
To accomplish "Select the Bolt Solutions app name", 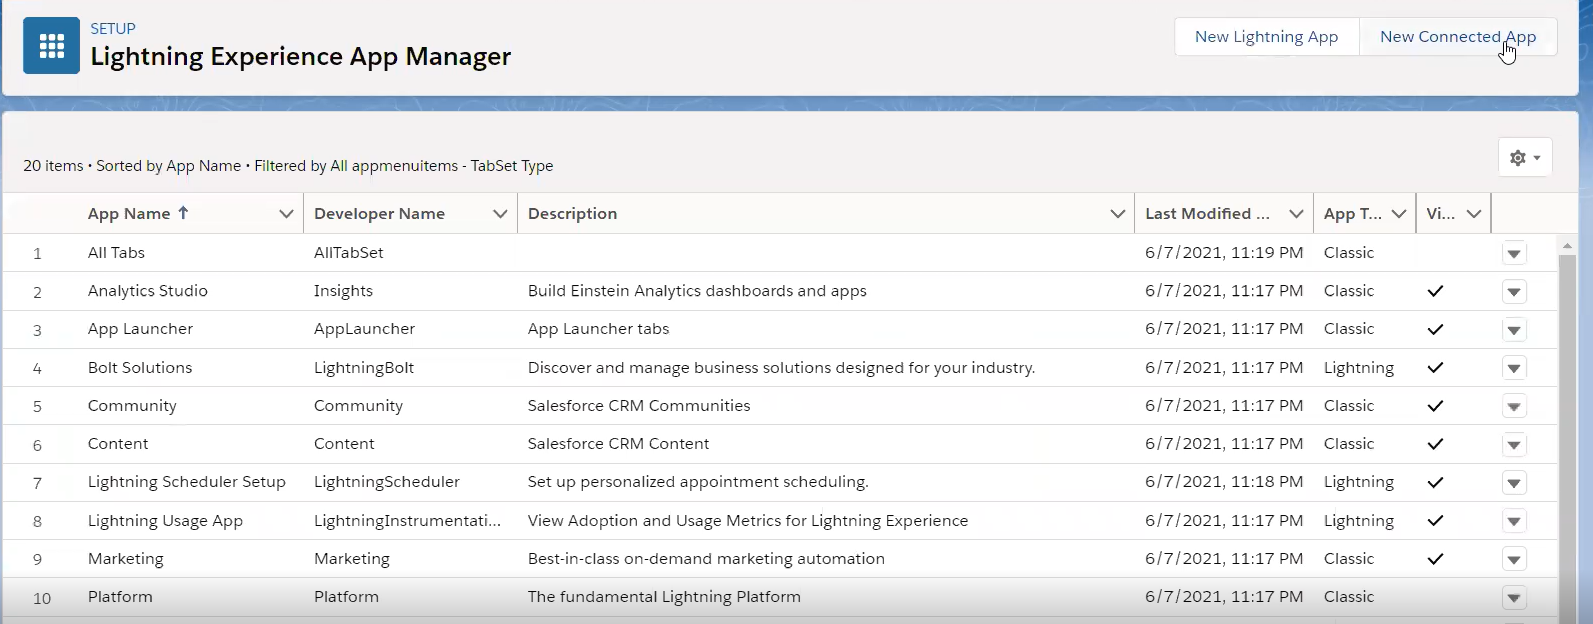I will [140, 368].
